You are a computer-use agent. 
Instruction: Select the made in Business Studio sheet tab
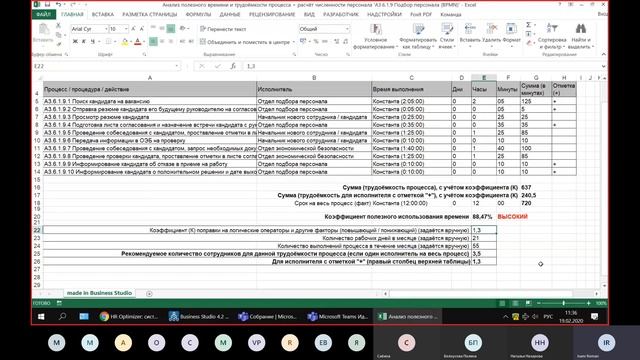[99, 293]
